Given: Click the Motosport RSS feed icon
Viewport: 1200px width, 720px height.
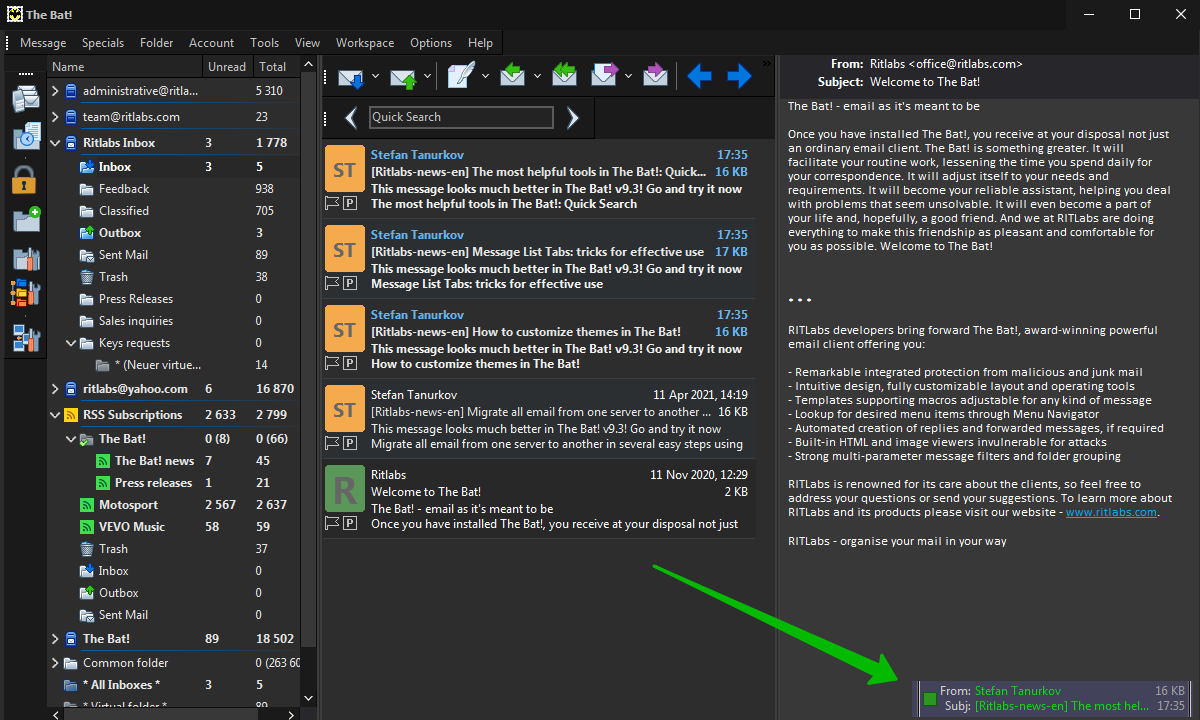Looking at the screenshot, I should 87,505.
